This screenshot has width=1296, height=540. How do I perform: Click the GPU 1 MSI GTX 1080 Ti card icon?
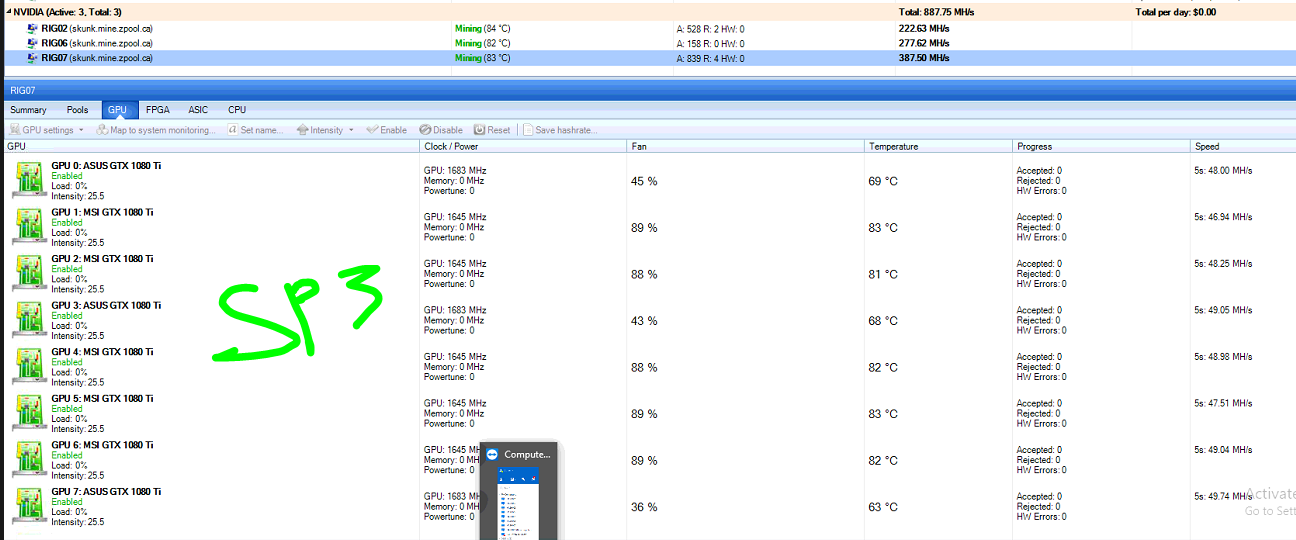point(29,228)
